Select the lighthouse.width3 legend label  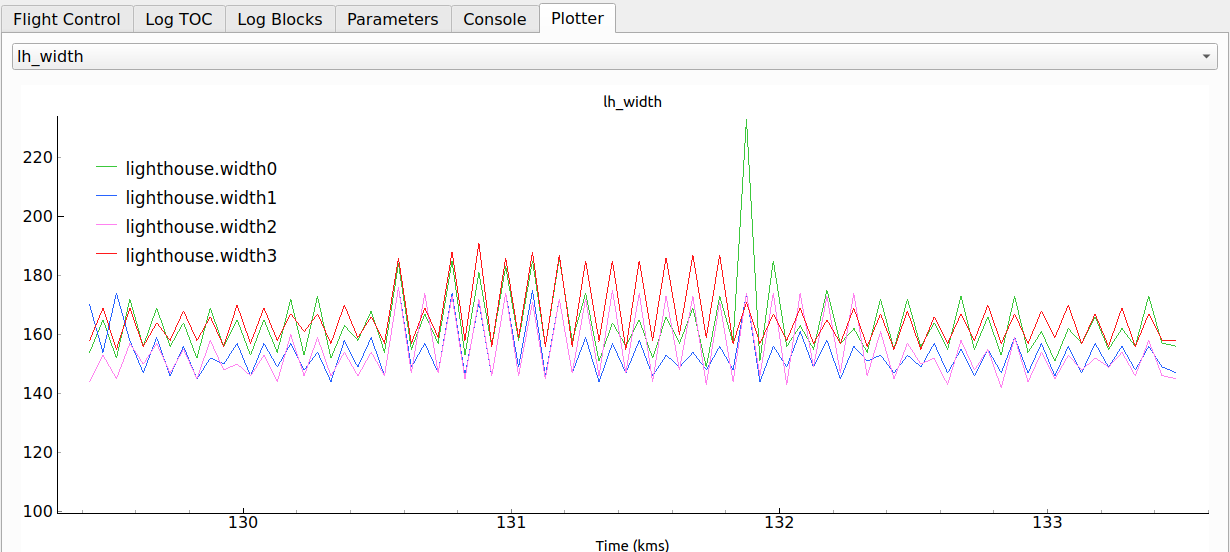click(x=200, y=256)
